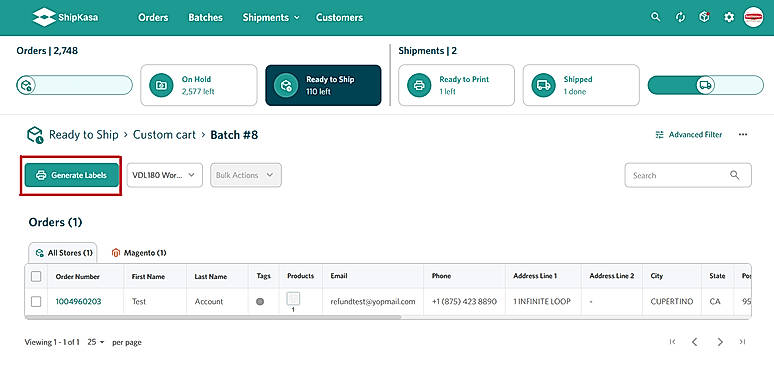Viewport: 774px width, 368px height.
Task: Click the Ready to Ship breadcrumb
Action: pyautogui.click(x=84, y=135)
